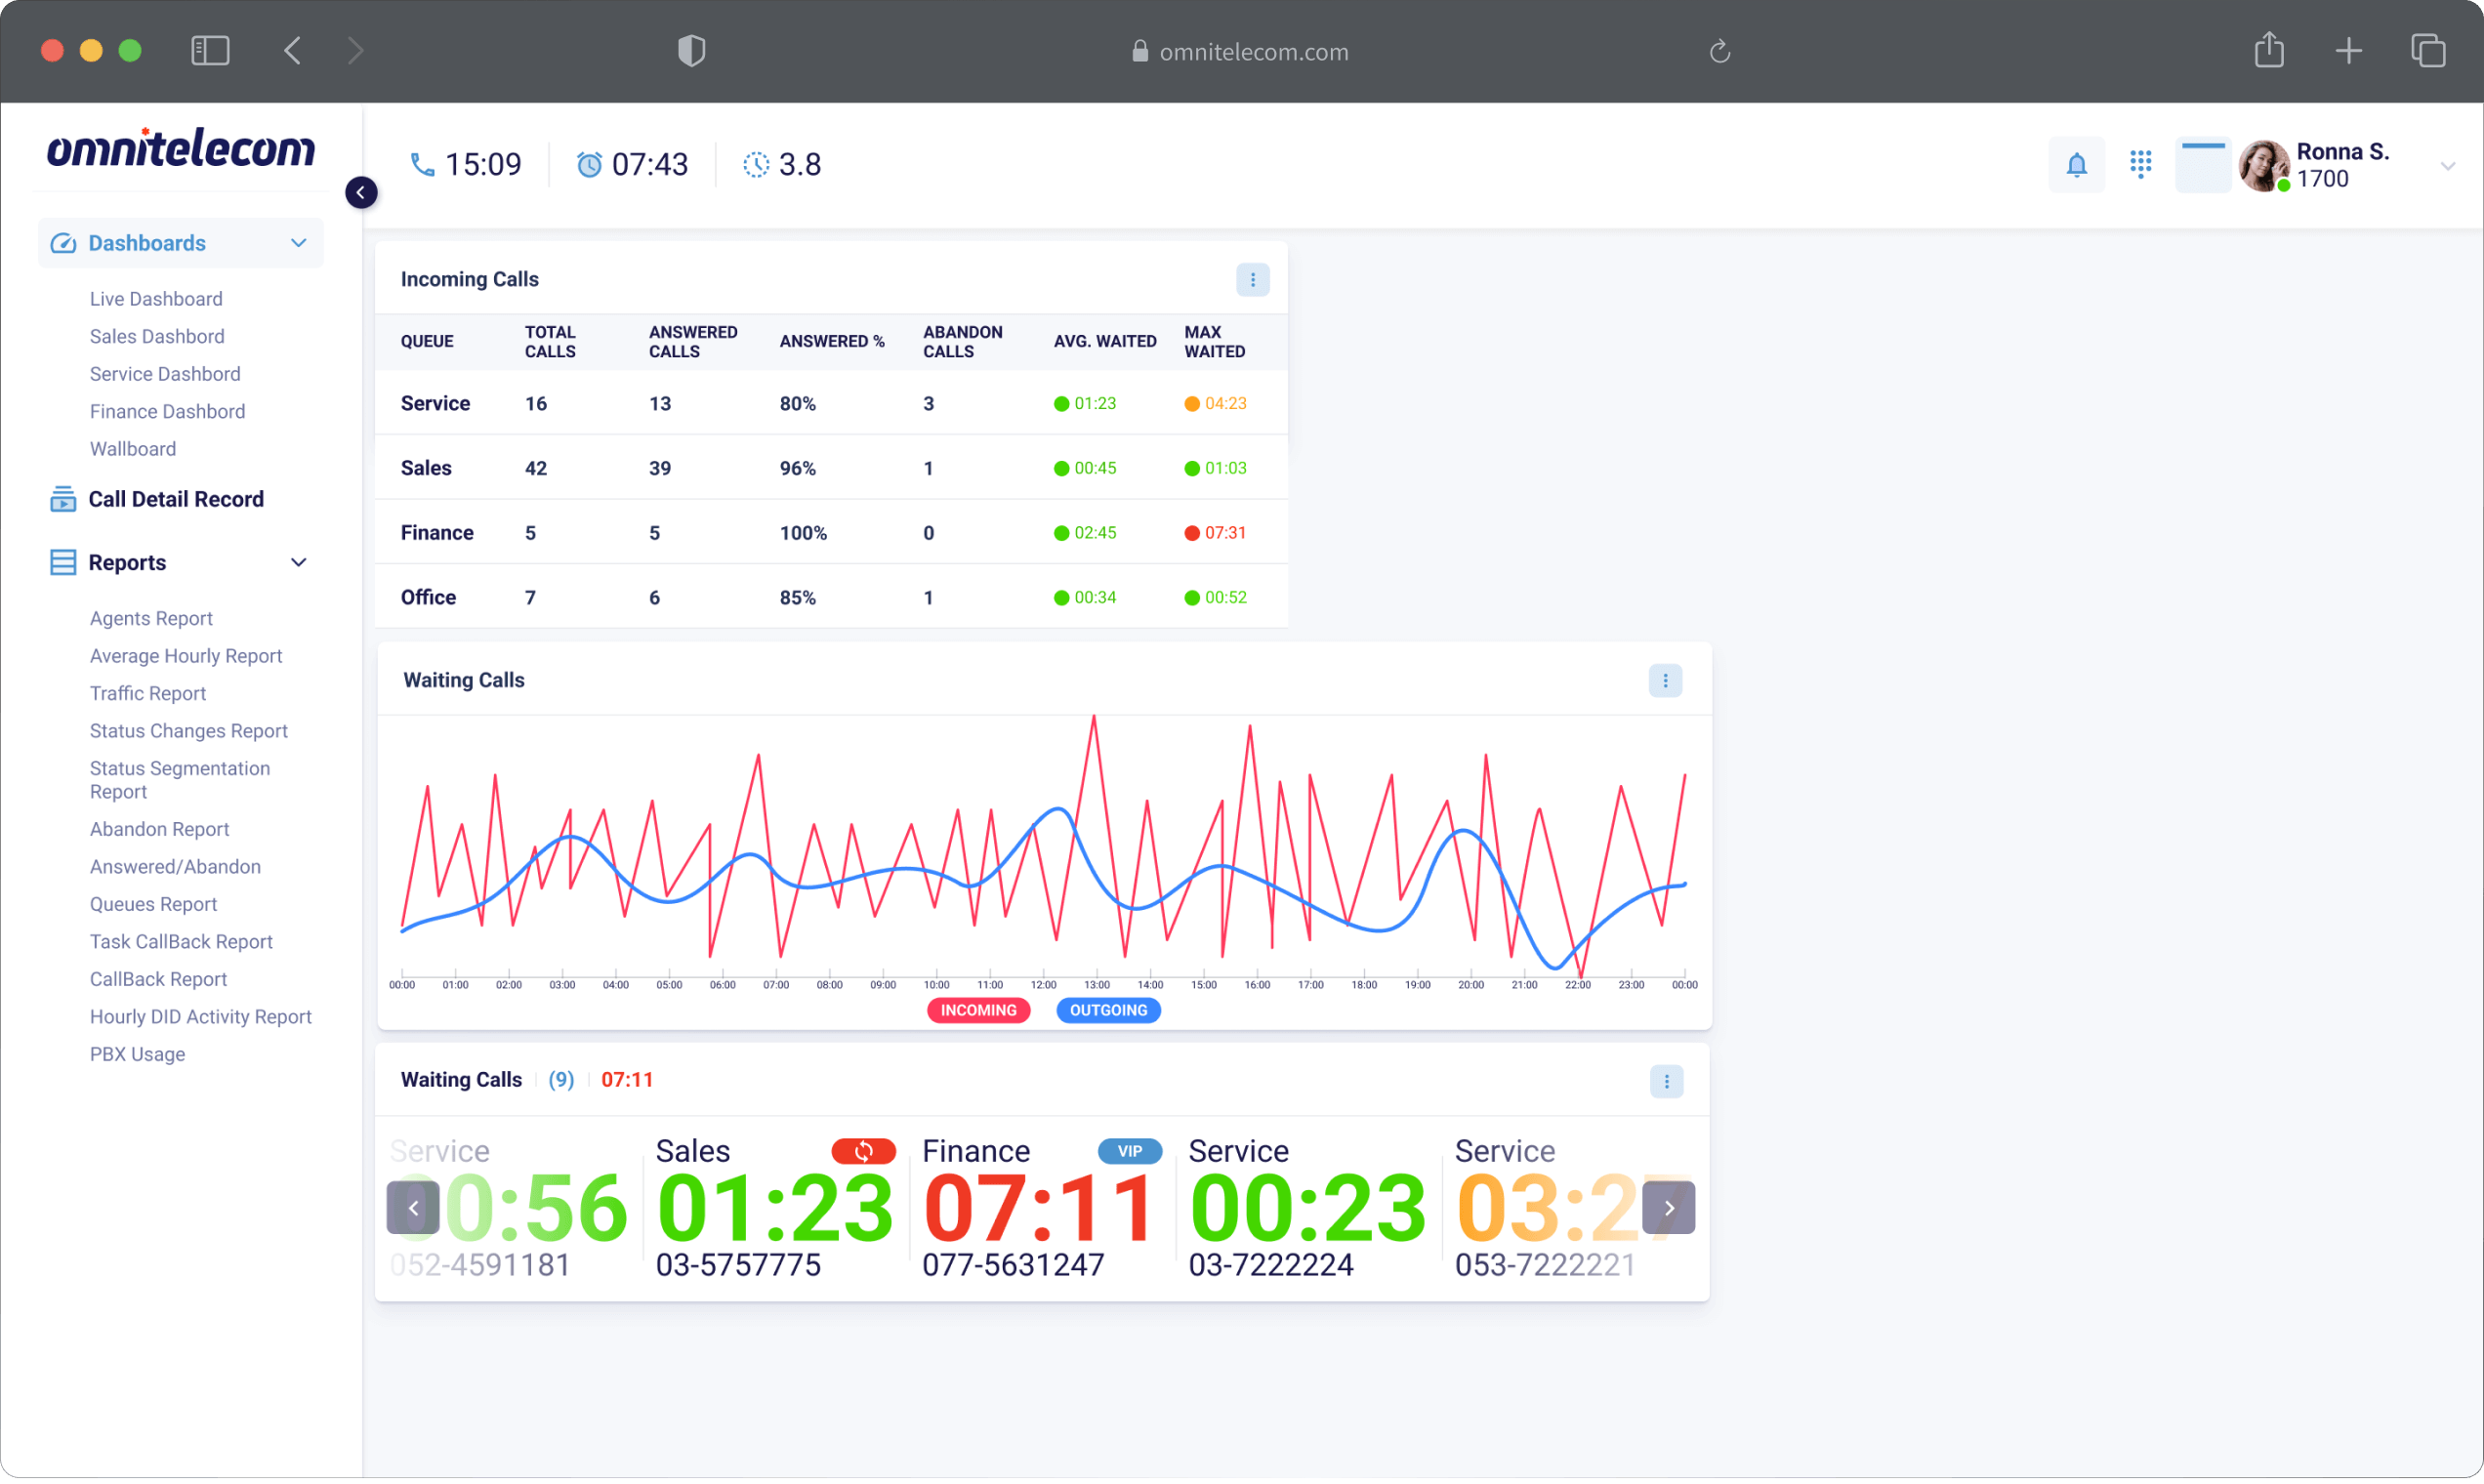The width and height of the screenshot is (2484, 1484).
Task: Collapse the Reports menu section
Action: 298,562
